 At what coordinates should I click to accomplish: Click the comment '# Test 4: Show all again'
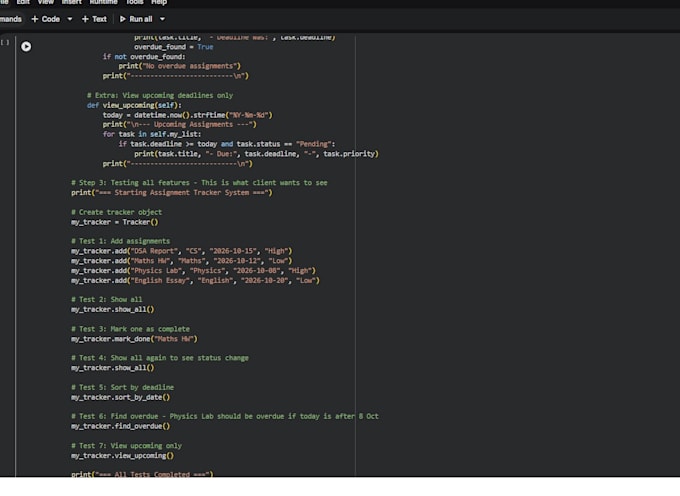[x=160, y=358]
